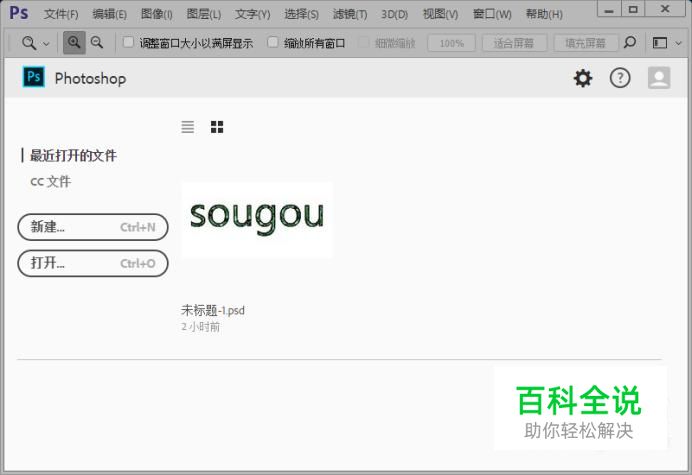Open the 文字(Y) menu
This screenshot has height=475, width=692.
[x=252, y=14]
